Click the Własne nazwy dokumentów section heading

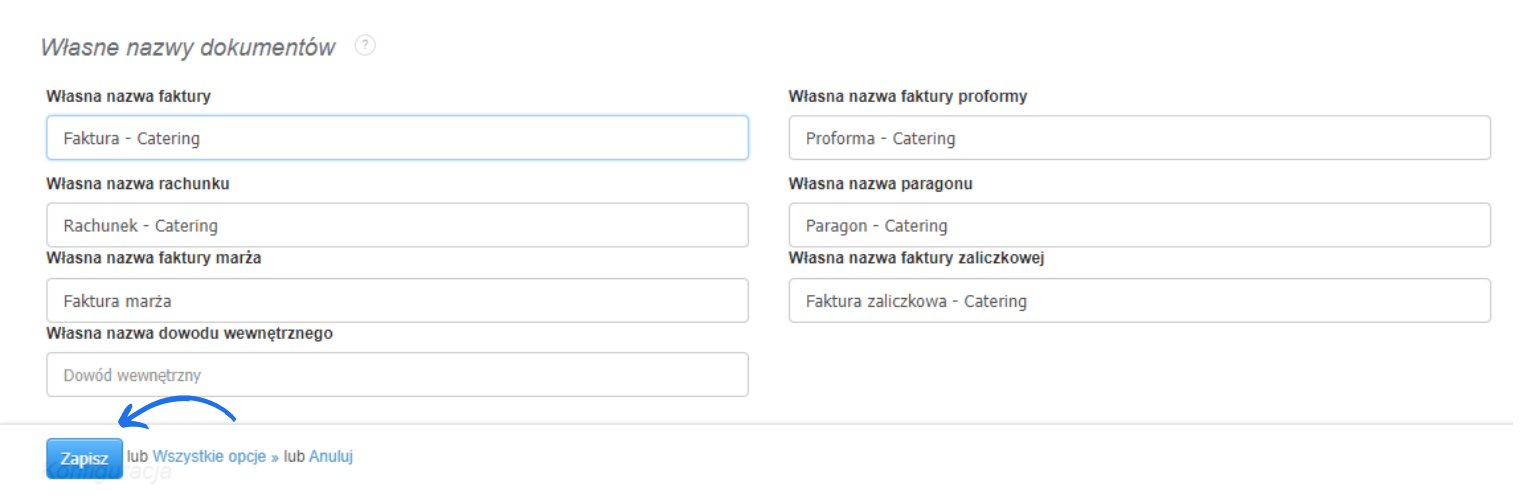pyautogui.click(x=188, y=47)
